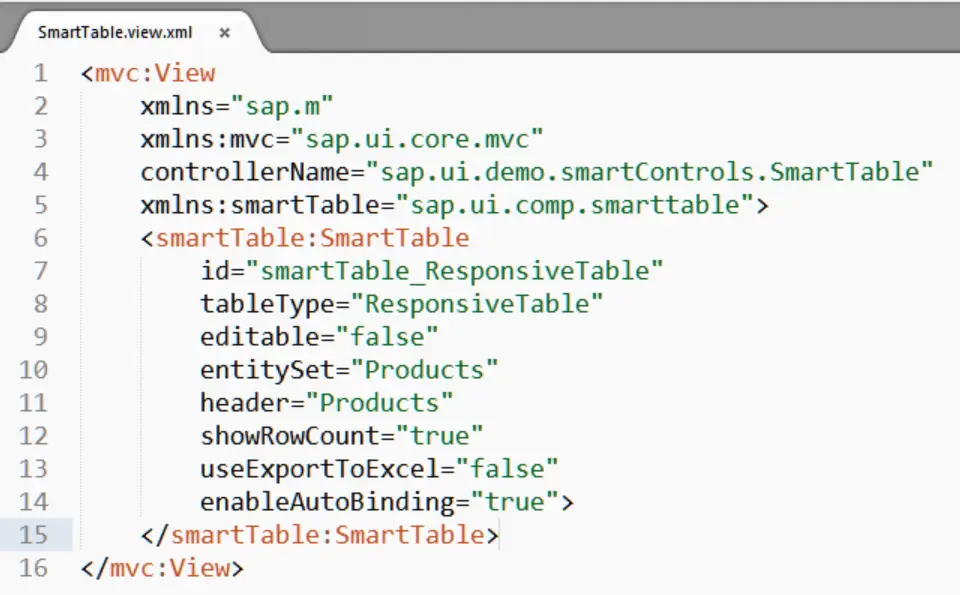
Task: Click the "sap.ui.comp.smarttable" value
Action: pos(575,205)
